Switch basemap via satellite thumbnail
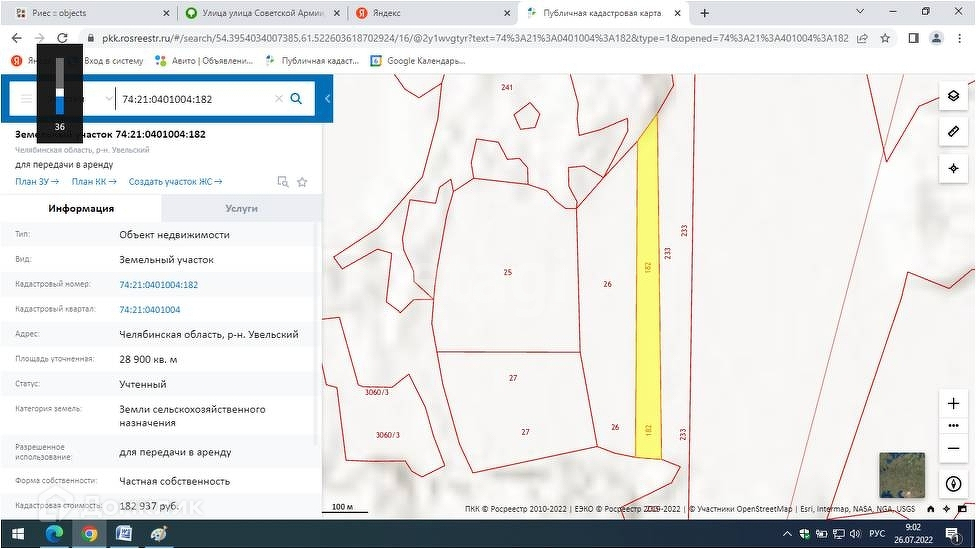Image resolution: width=976 pixels, height=549 pixels. coord(902,475)
